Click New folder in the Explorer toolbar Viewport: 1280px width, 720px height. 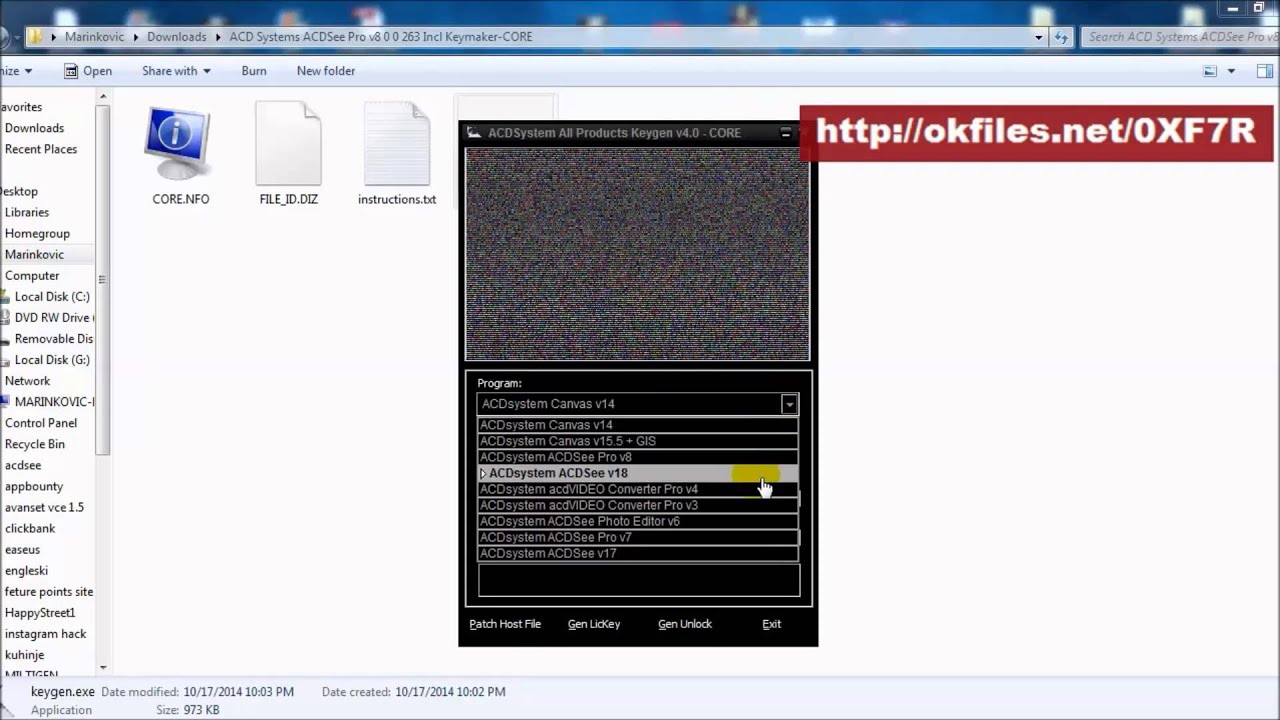326,71
